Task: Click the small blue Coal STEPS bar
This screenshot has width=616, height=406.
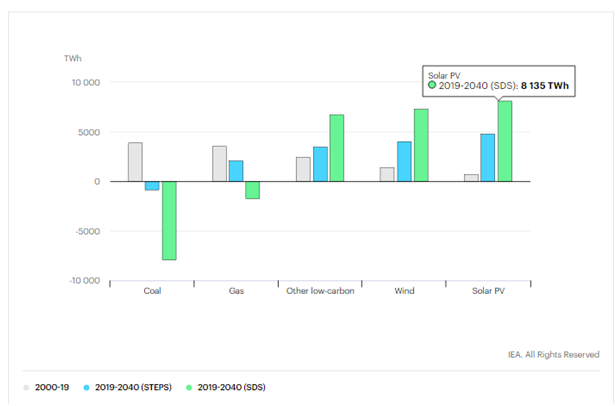Action: (x=152, y=185)
